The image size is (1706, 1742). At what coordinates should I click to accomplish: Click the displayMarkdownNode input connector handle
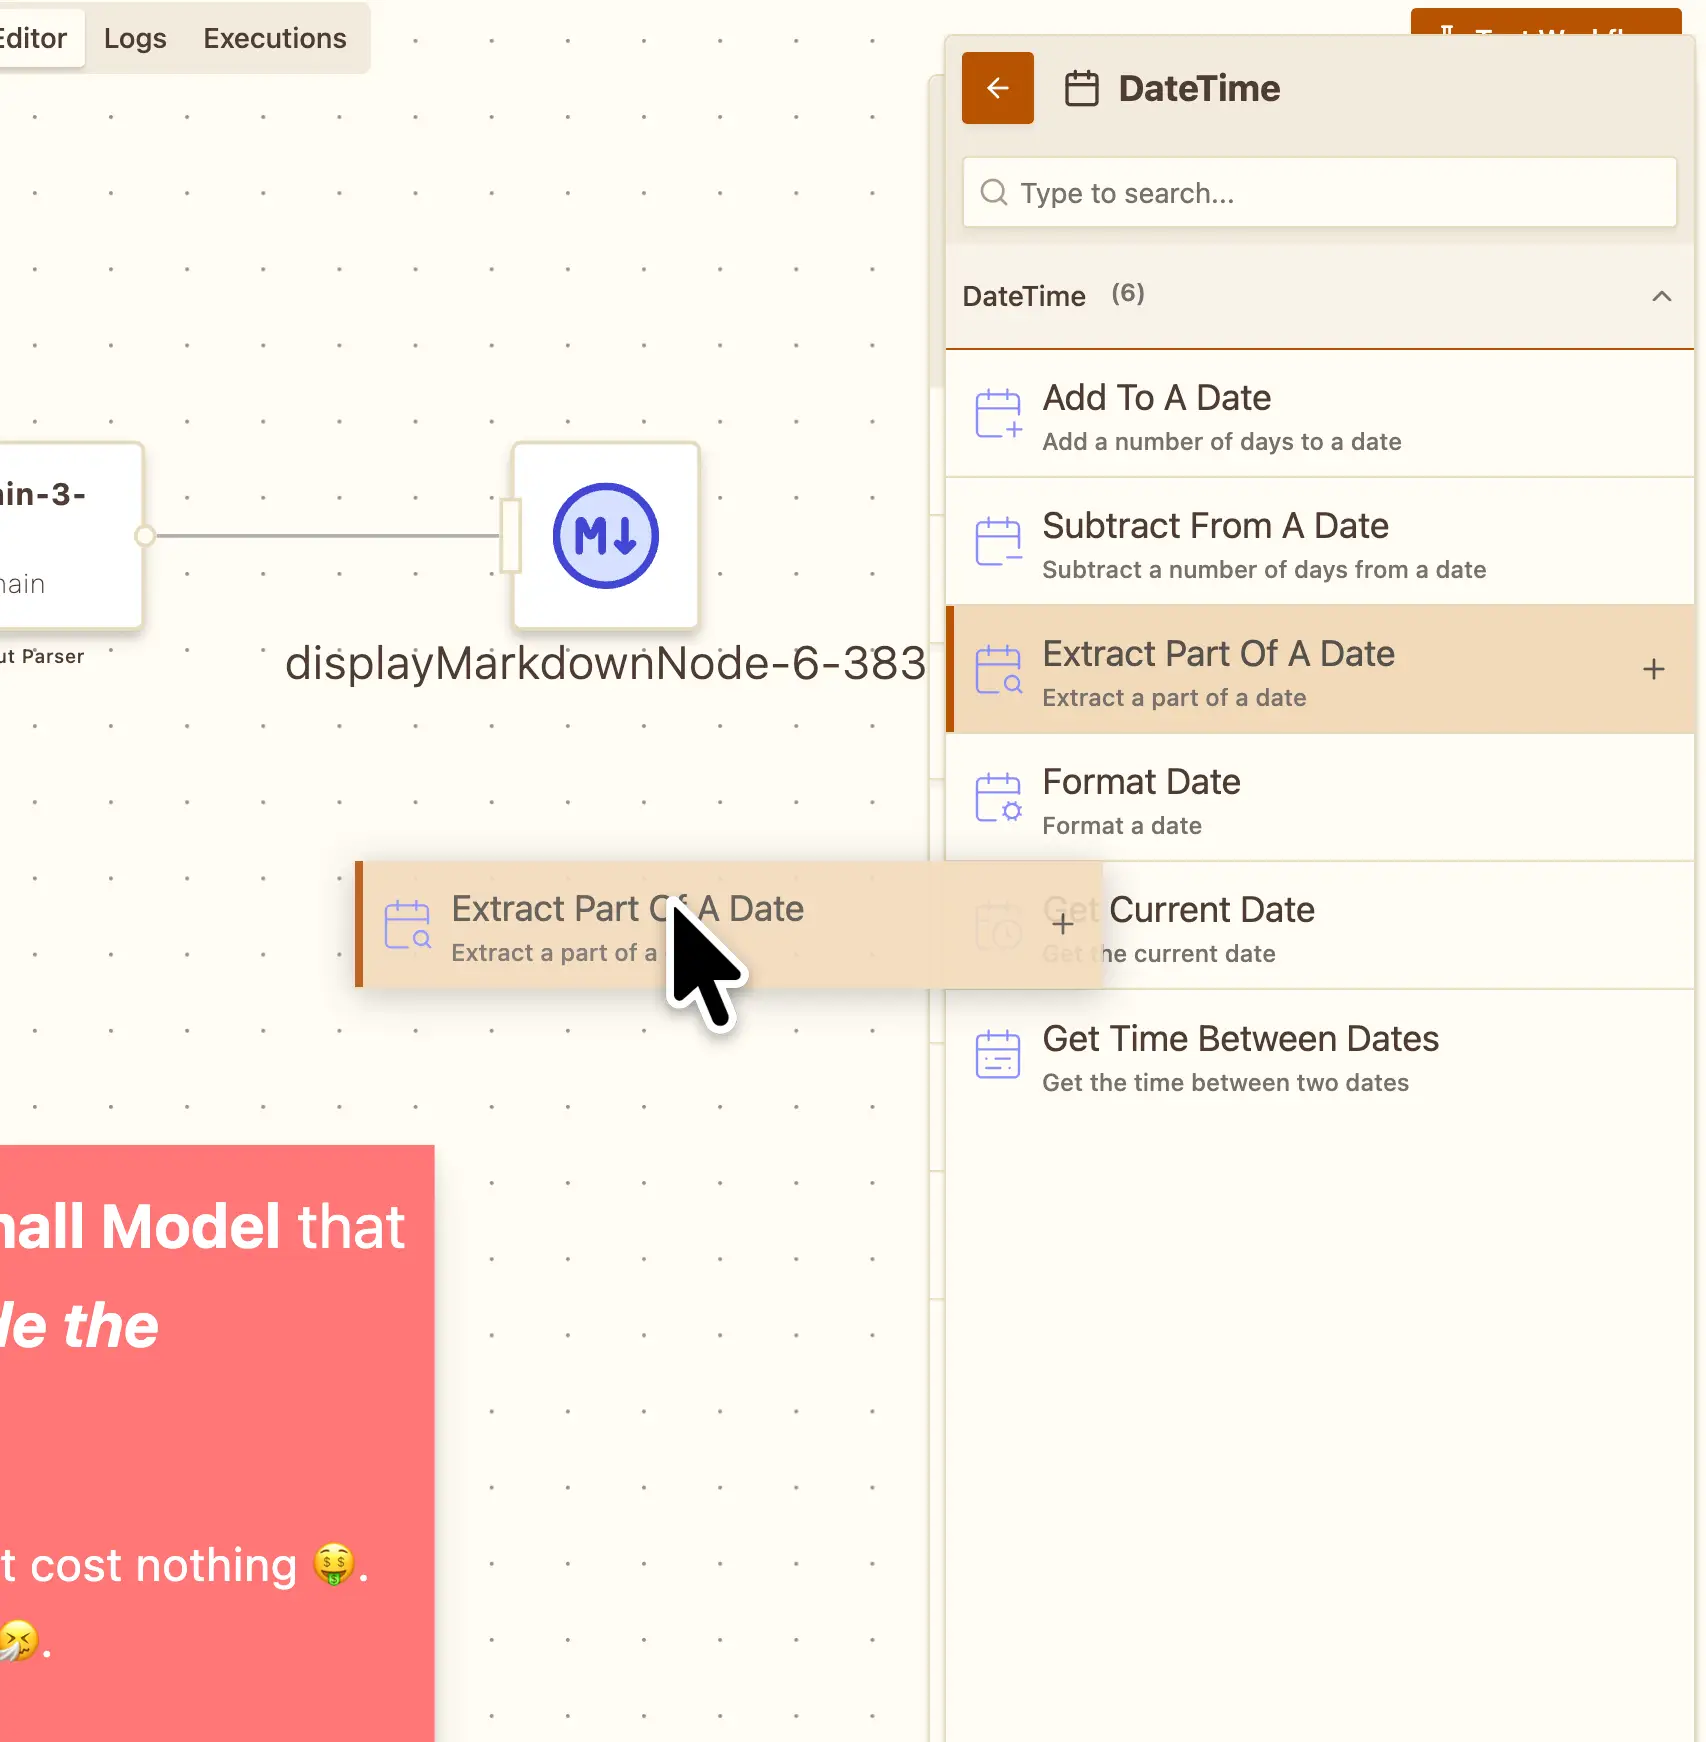click(510, 536)
